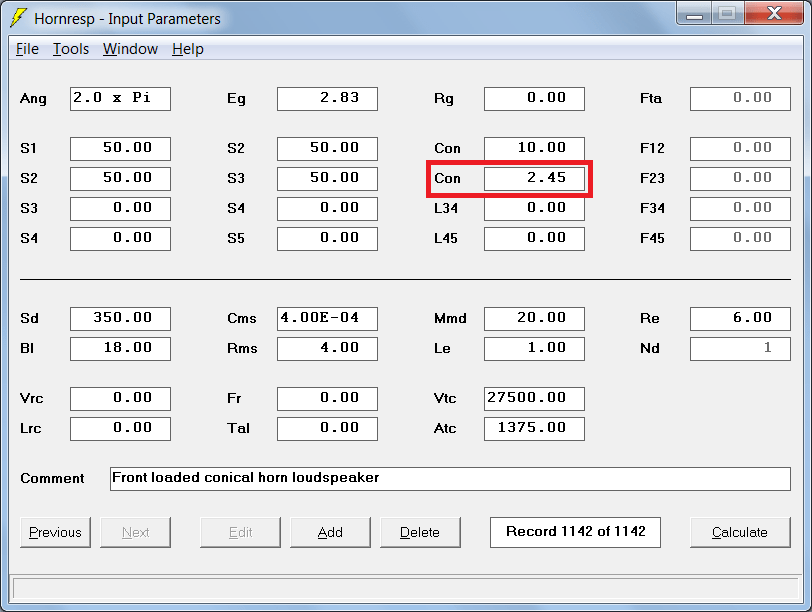This screenshot has height=612, width=812.
Task: Click the Vrc input field
Action: click(x=120, y=399)
